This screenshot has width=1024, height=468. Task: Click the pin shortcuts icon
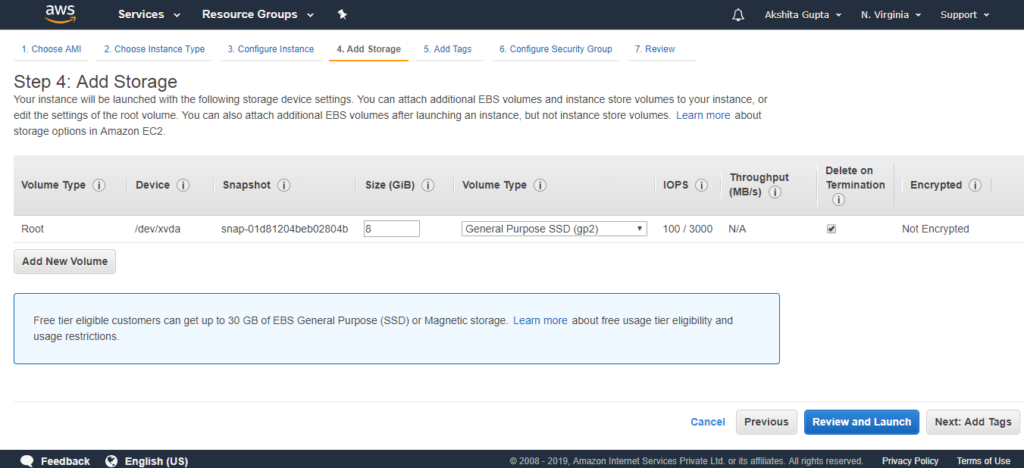(x=342, y=14)
